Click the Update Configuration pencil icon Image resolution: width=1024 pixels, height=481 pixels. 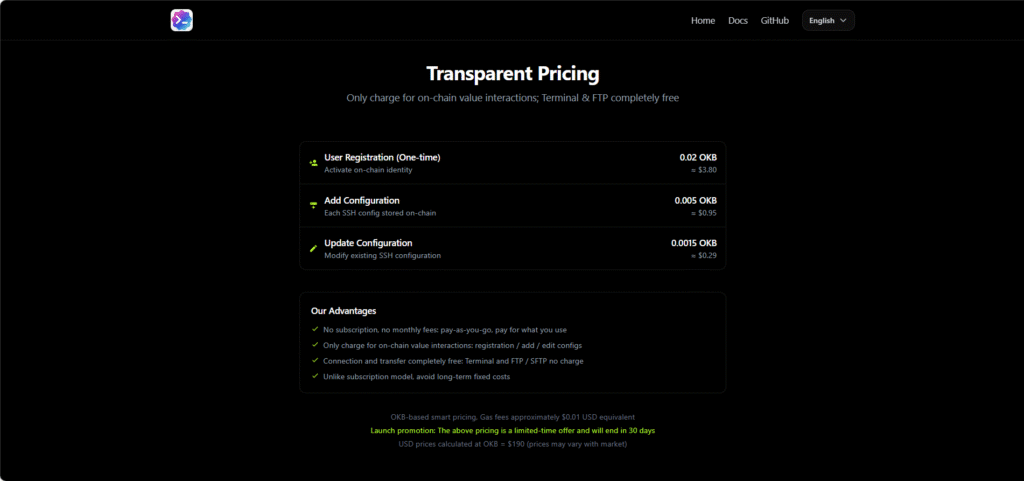coord(313,248)
